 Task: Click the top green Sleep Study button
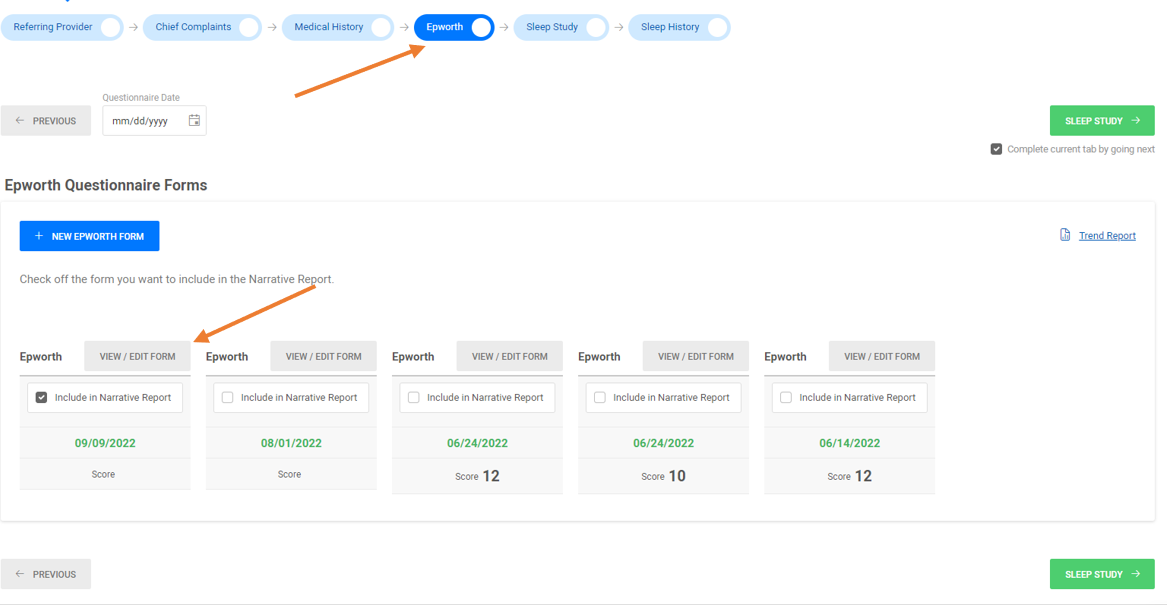coord(1101,121)
